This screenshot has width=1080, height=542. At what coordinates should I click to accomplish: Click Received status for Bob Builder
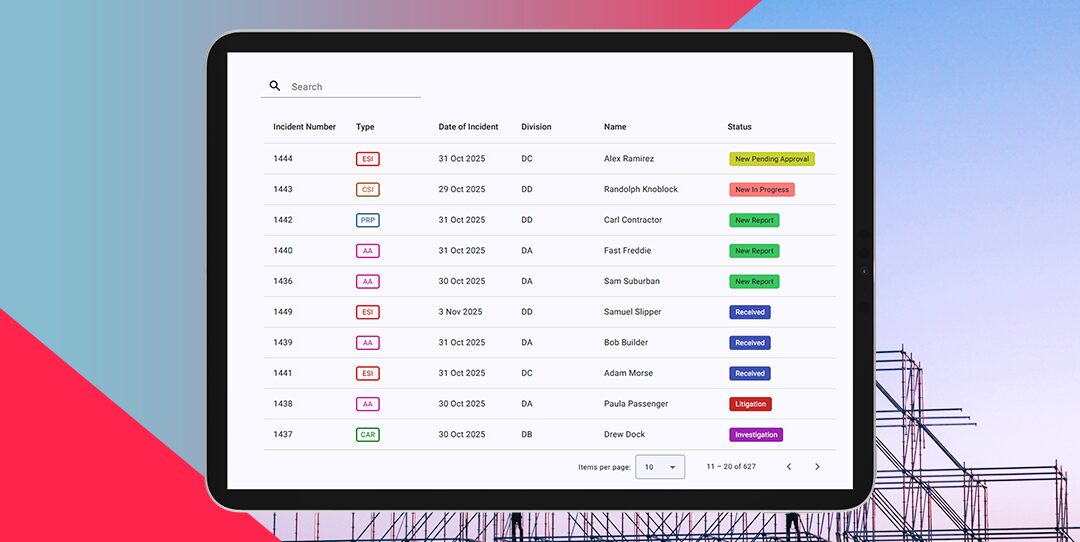[x=749, y=343]
